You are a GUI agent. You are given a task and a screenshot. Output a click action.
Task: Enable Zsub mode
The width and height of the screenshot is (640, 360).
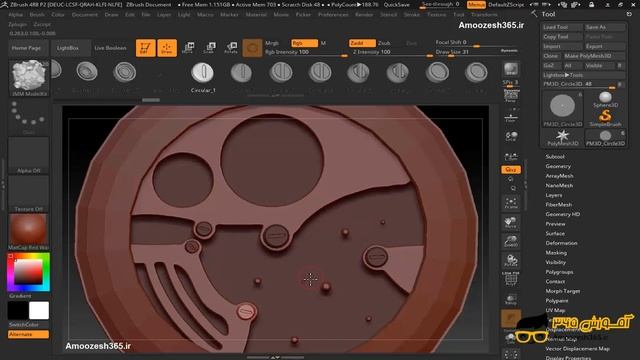(384, 43)
